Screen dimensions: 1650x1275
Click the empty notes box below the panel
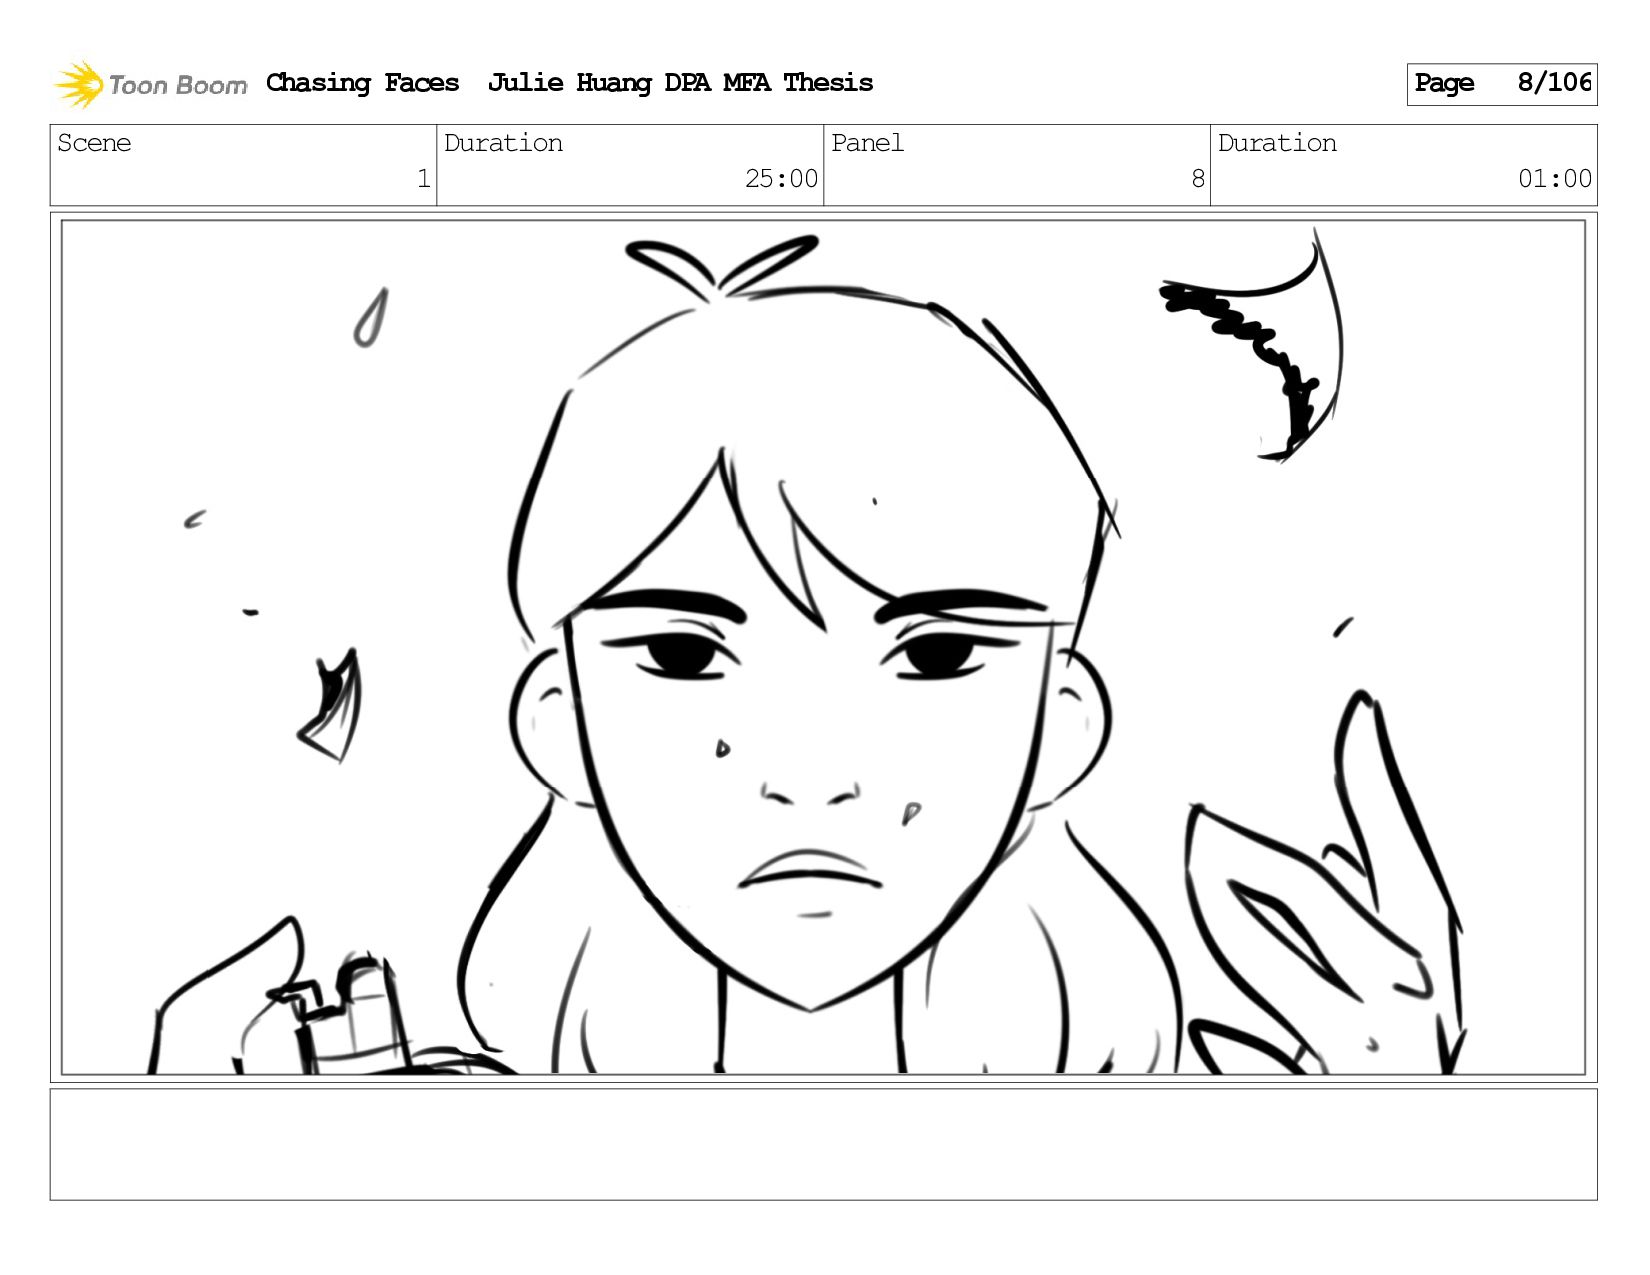pos(823,1144)
